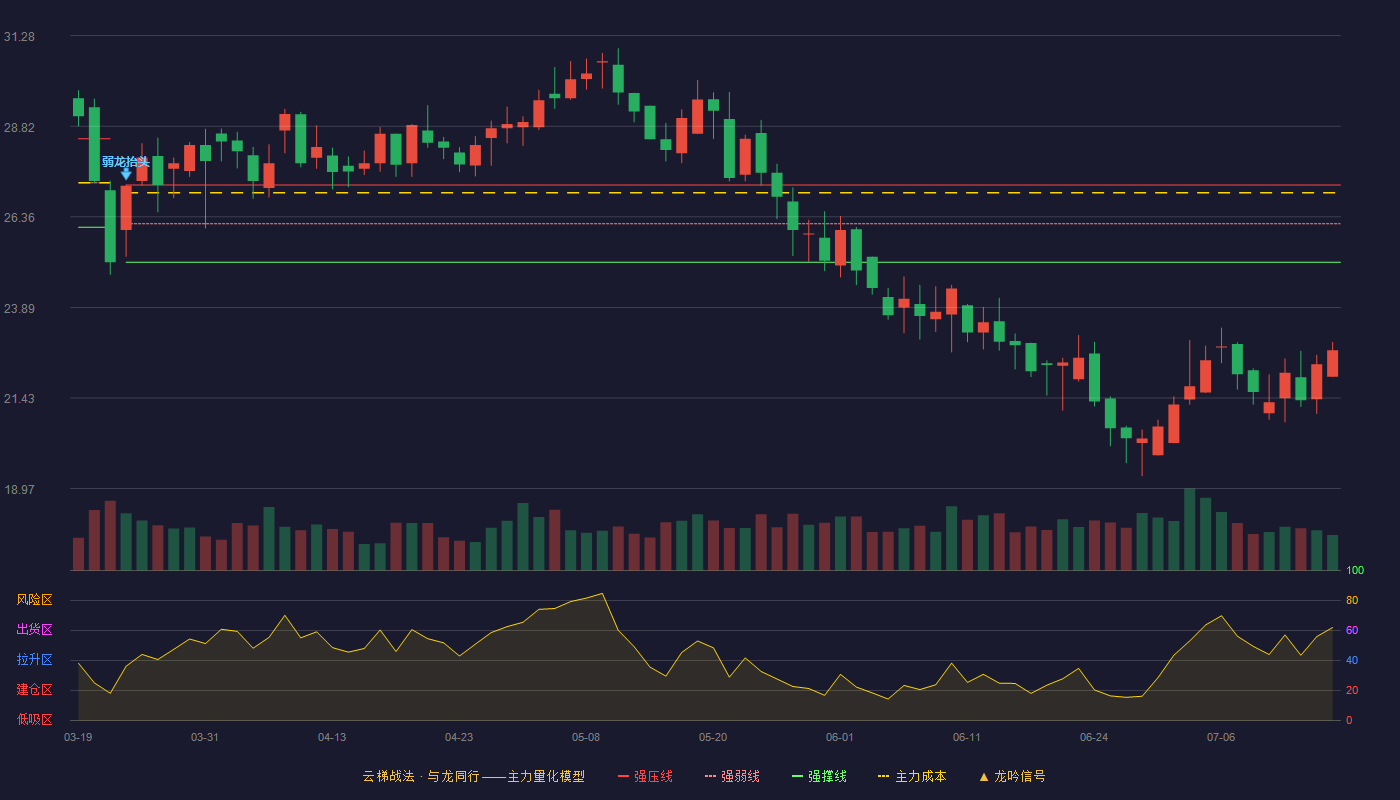The width and height of the screenshot is (1400, 800).
Task: Click the 18.97 price axis label
Action: tap(19, 490)
